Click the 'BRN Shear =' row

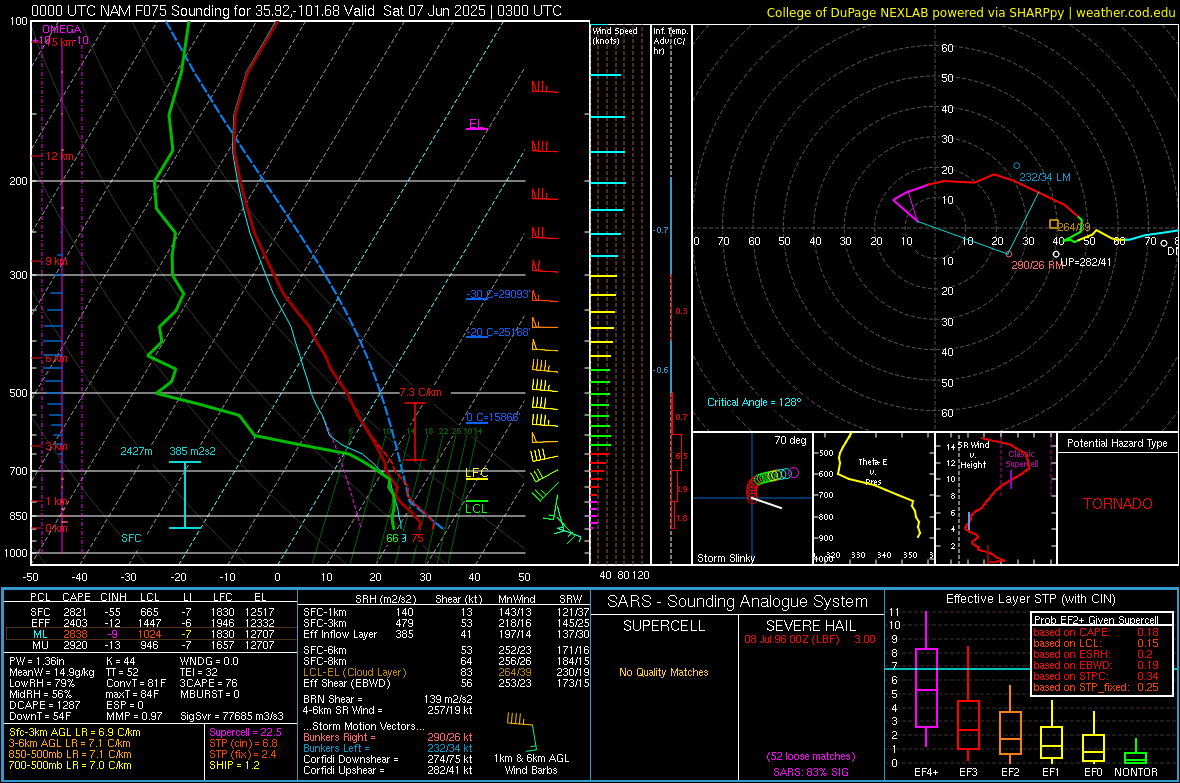[387, 699]
